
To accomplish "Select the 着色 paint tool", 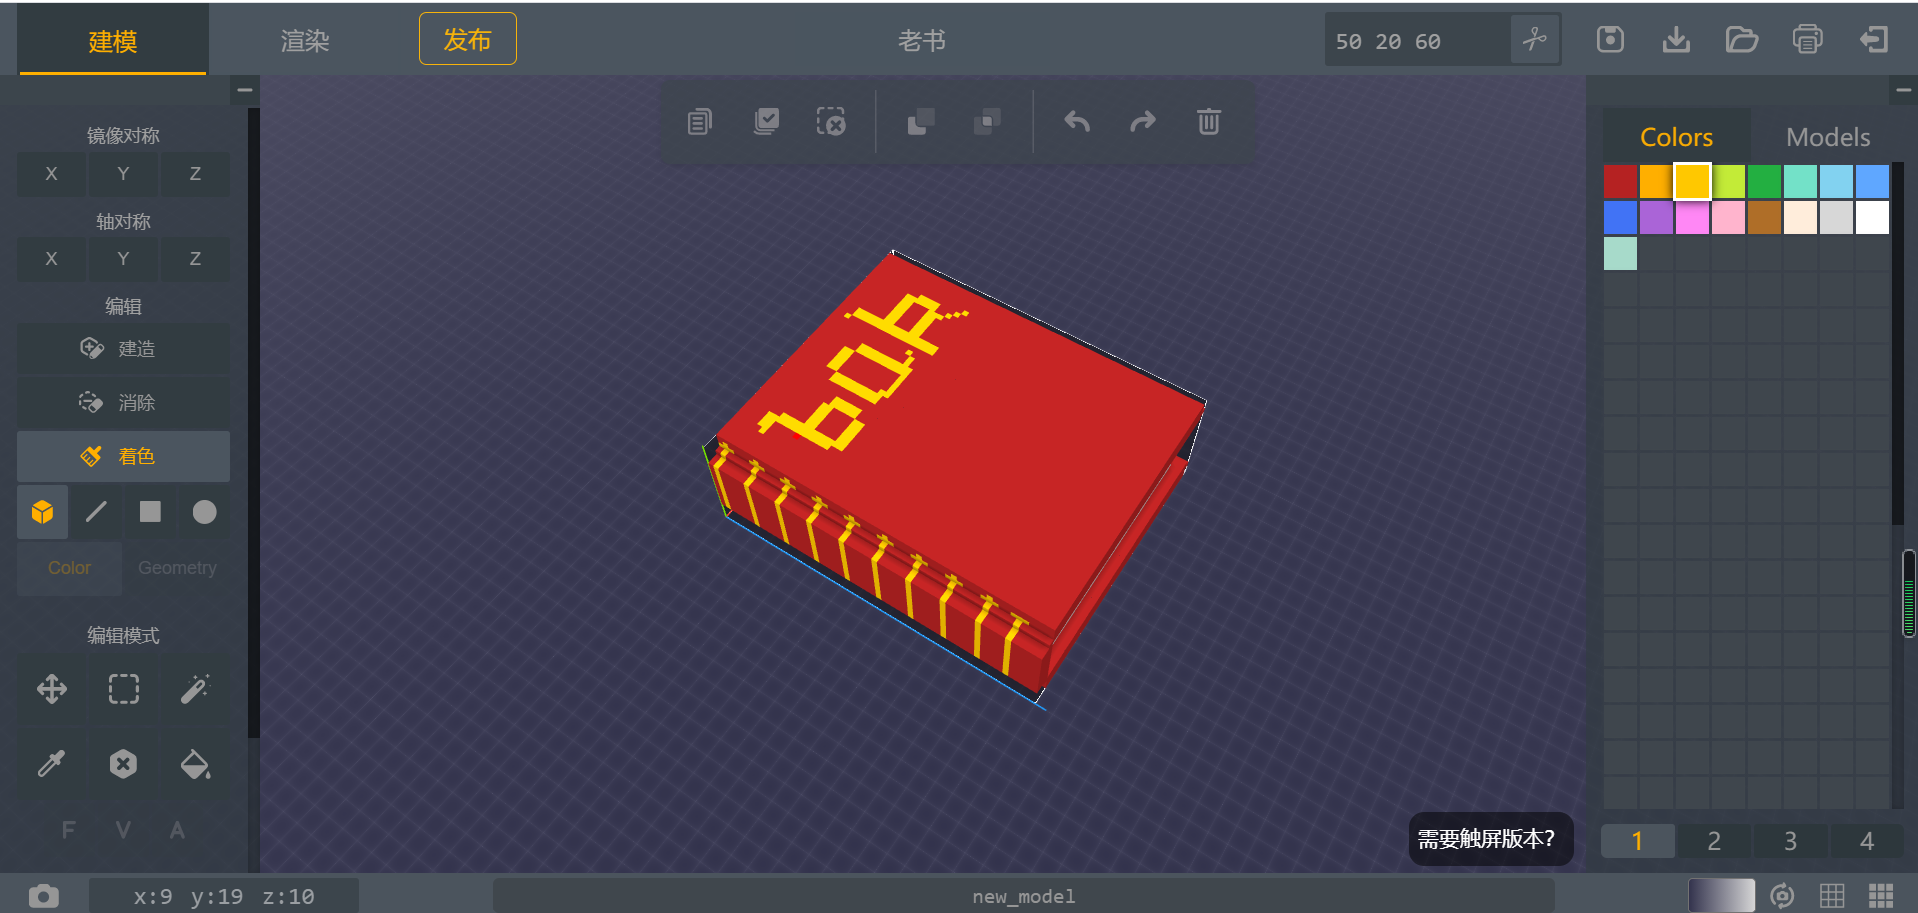I will [x=123, y=457].
